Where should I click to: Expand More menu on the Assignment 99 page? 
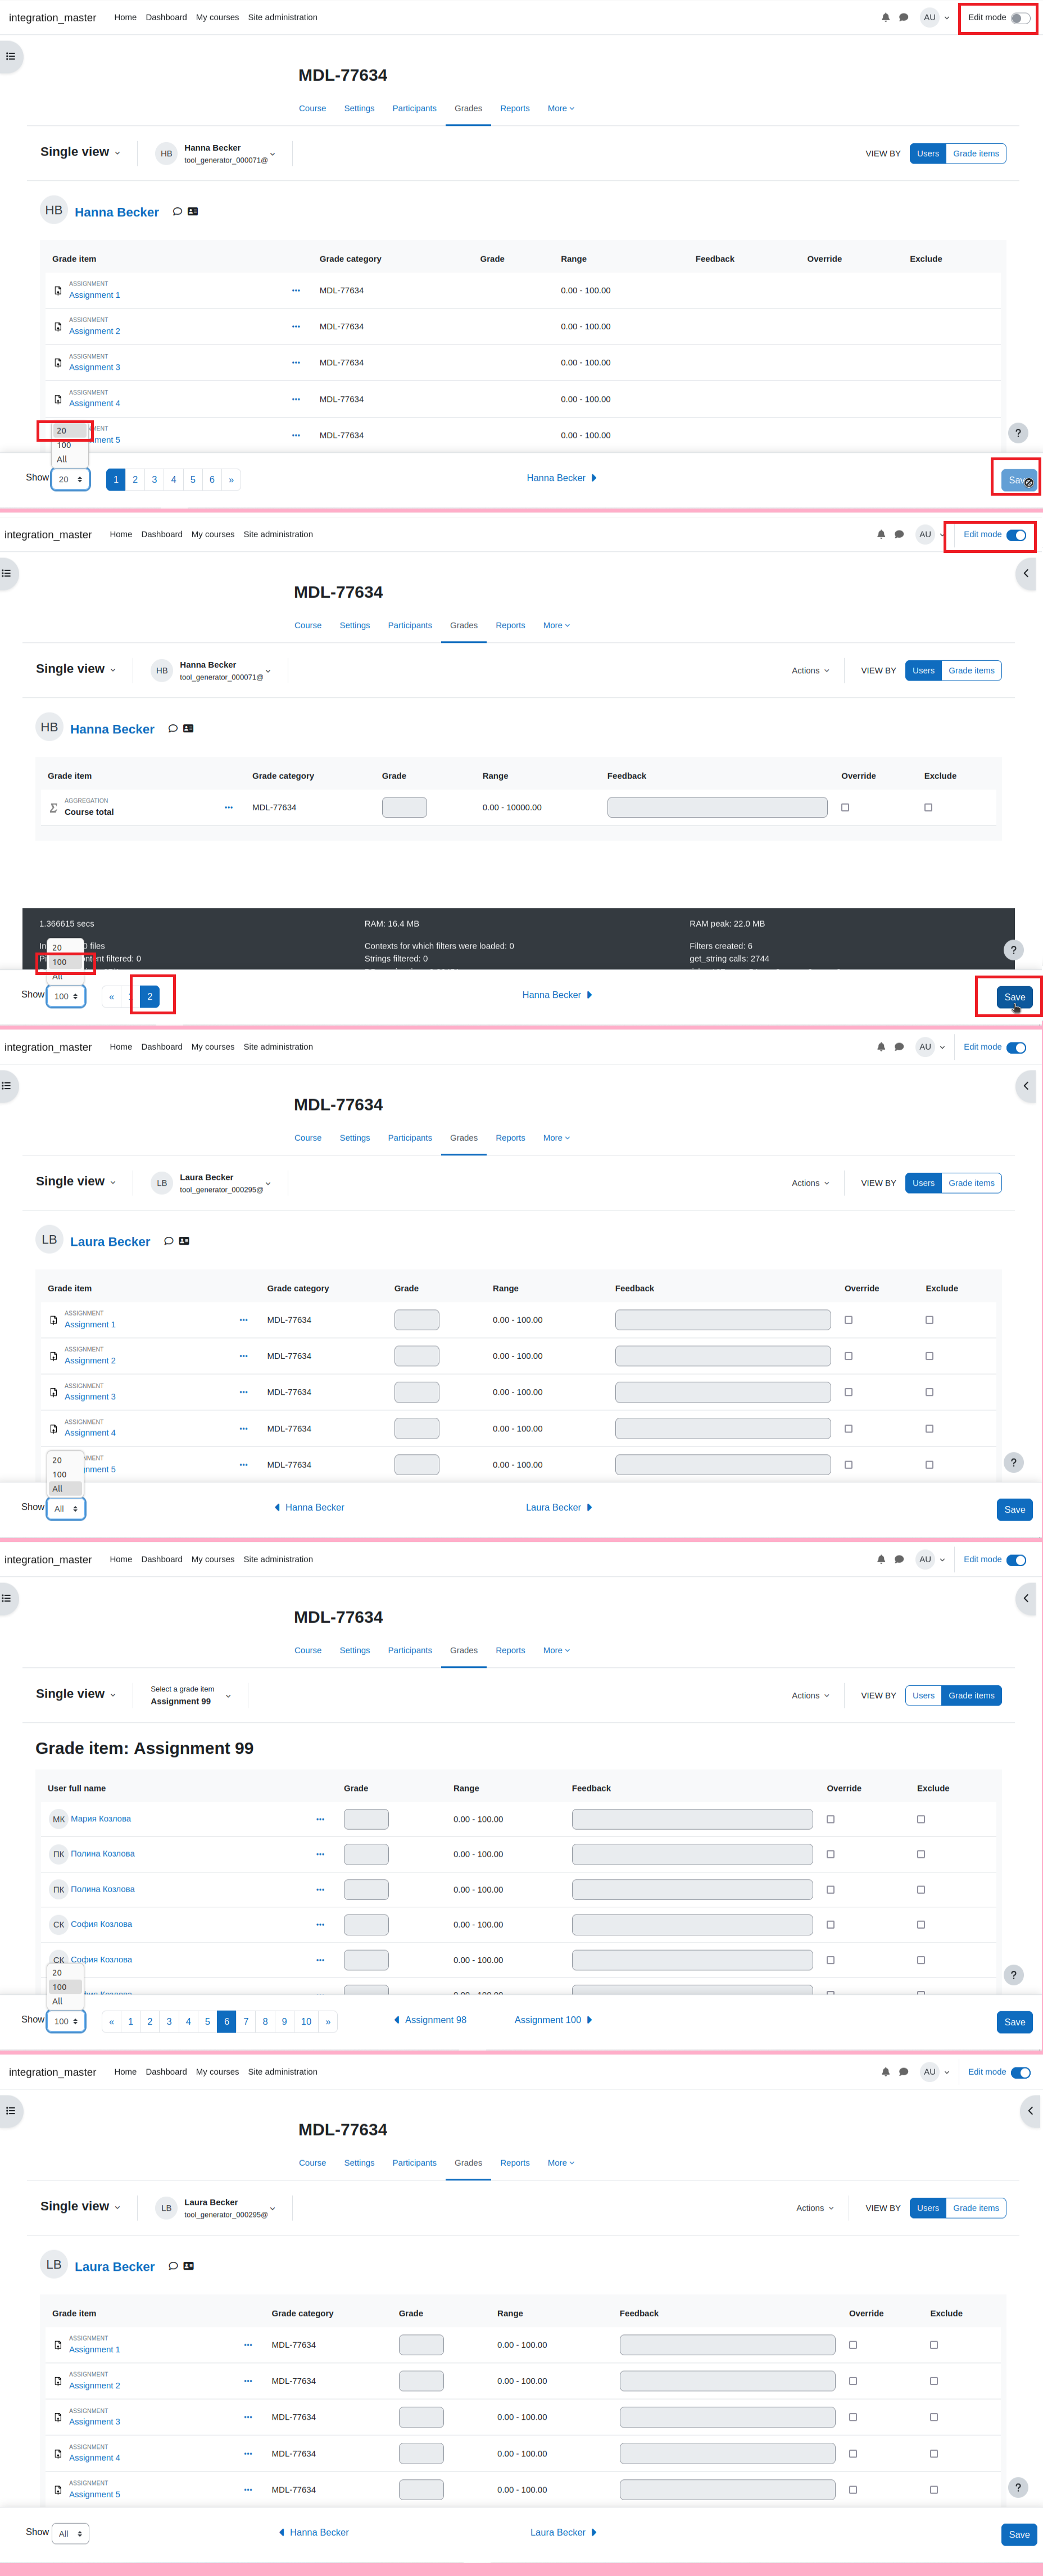(x=556, y=1650)
